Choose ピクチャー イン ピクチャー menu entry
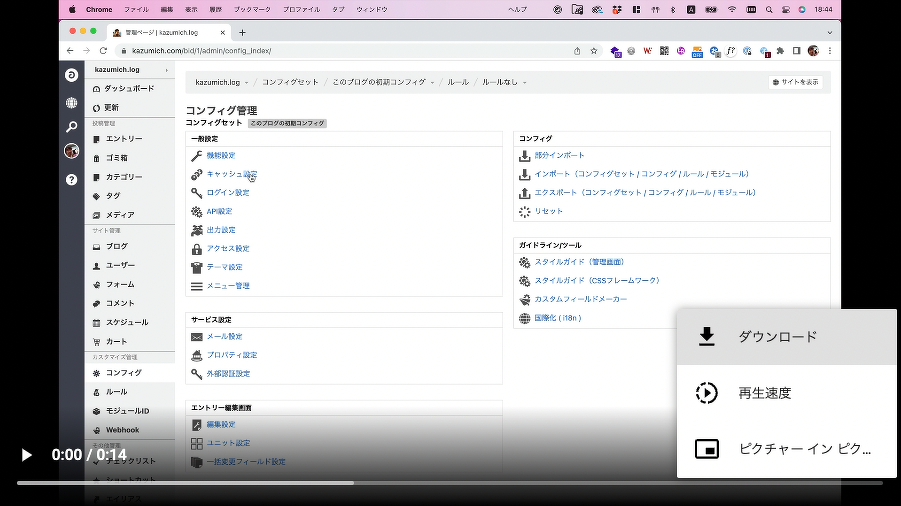Image resolution: width=901 pixels, height=506 pixels. [x=787, y=449]
